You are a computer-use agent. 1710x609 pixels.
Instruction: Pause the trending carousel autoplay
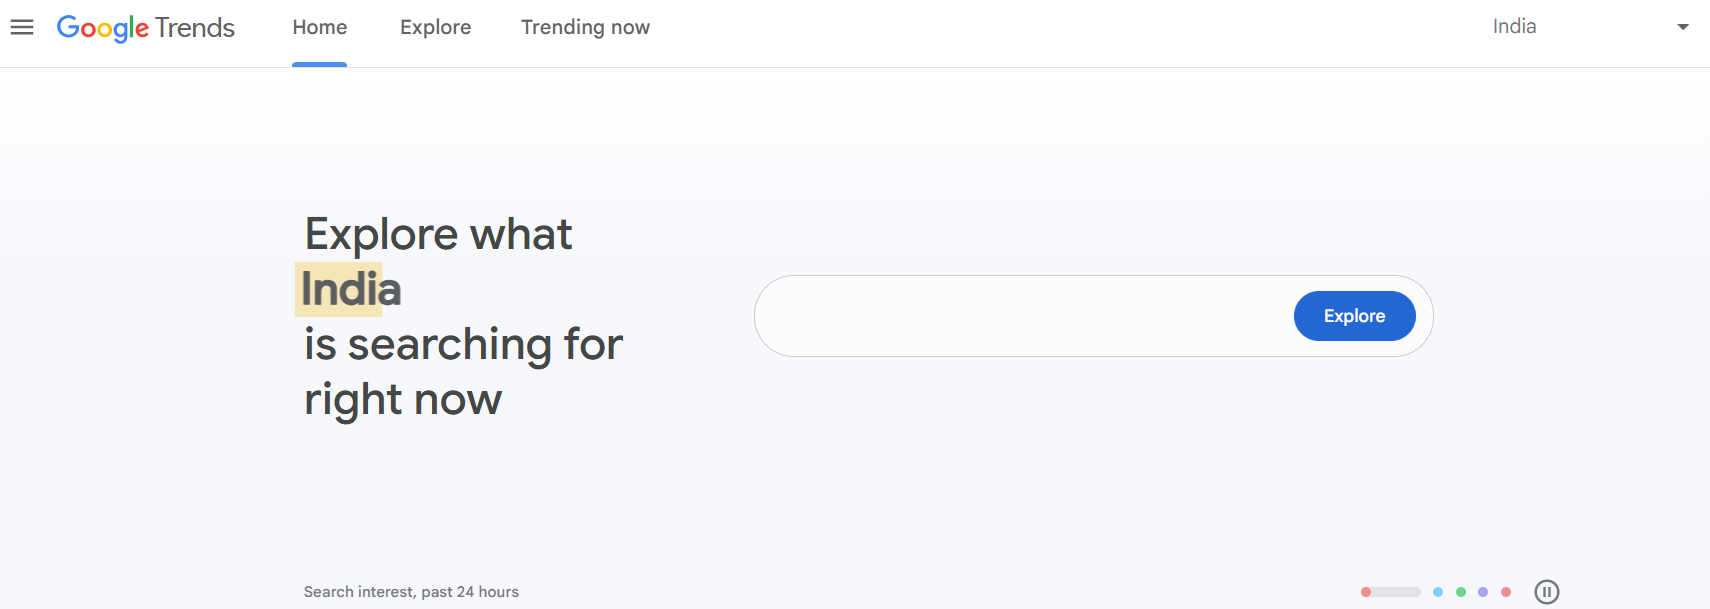tap(1546, 592)
